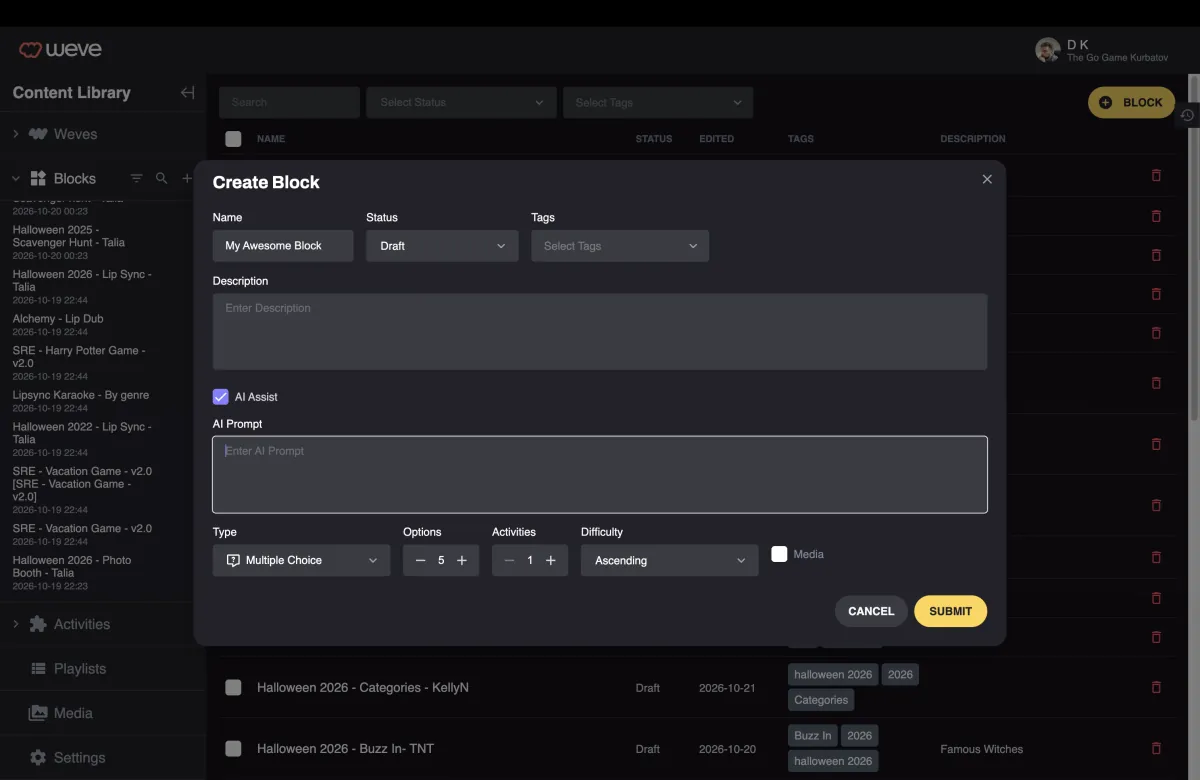Disable the AI Assist checkbox
Image resolution: width=1200 pixels, height=780 pixels.
(x=221, y=397)
